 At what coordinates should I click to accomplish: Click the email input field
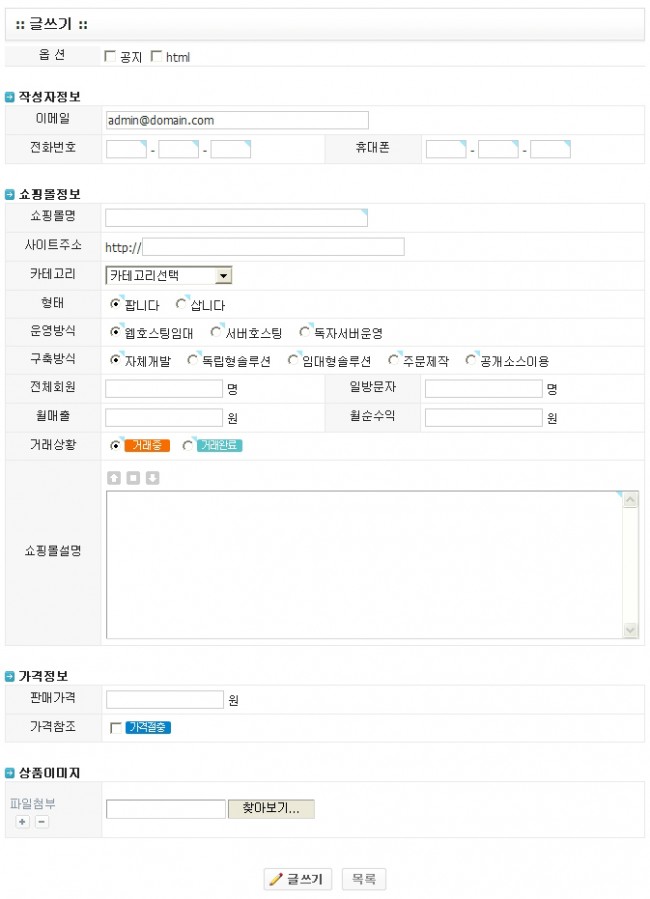coord(237,120)
